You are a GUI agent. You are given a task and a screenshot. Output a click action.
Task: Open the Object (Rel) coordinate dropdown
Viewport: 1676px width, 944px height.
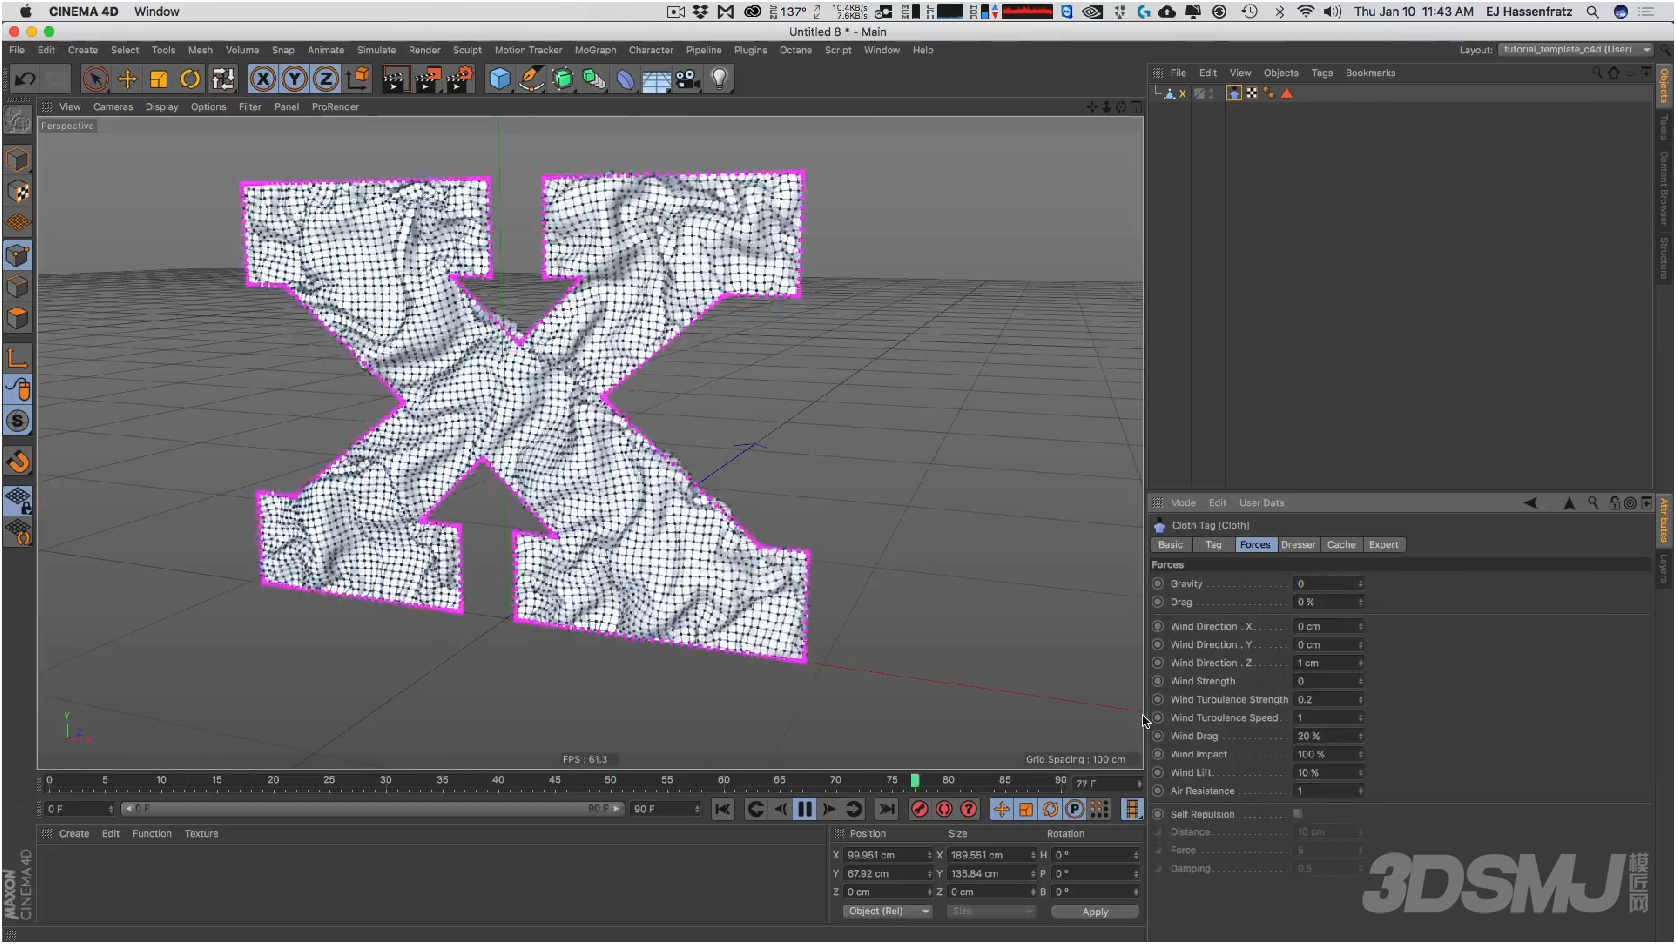(888, 911)
